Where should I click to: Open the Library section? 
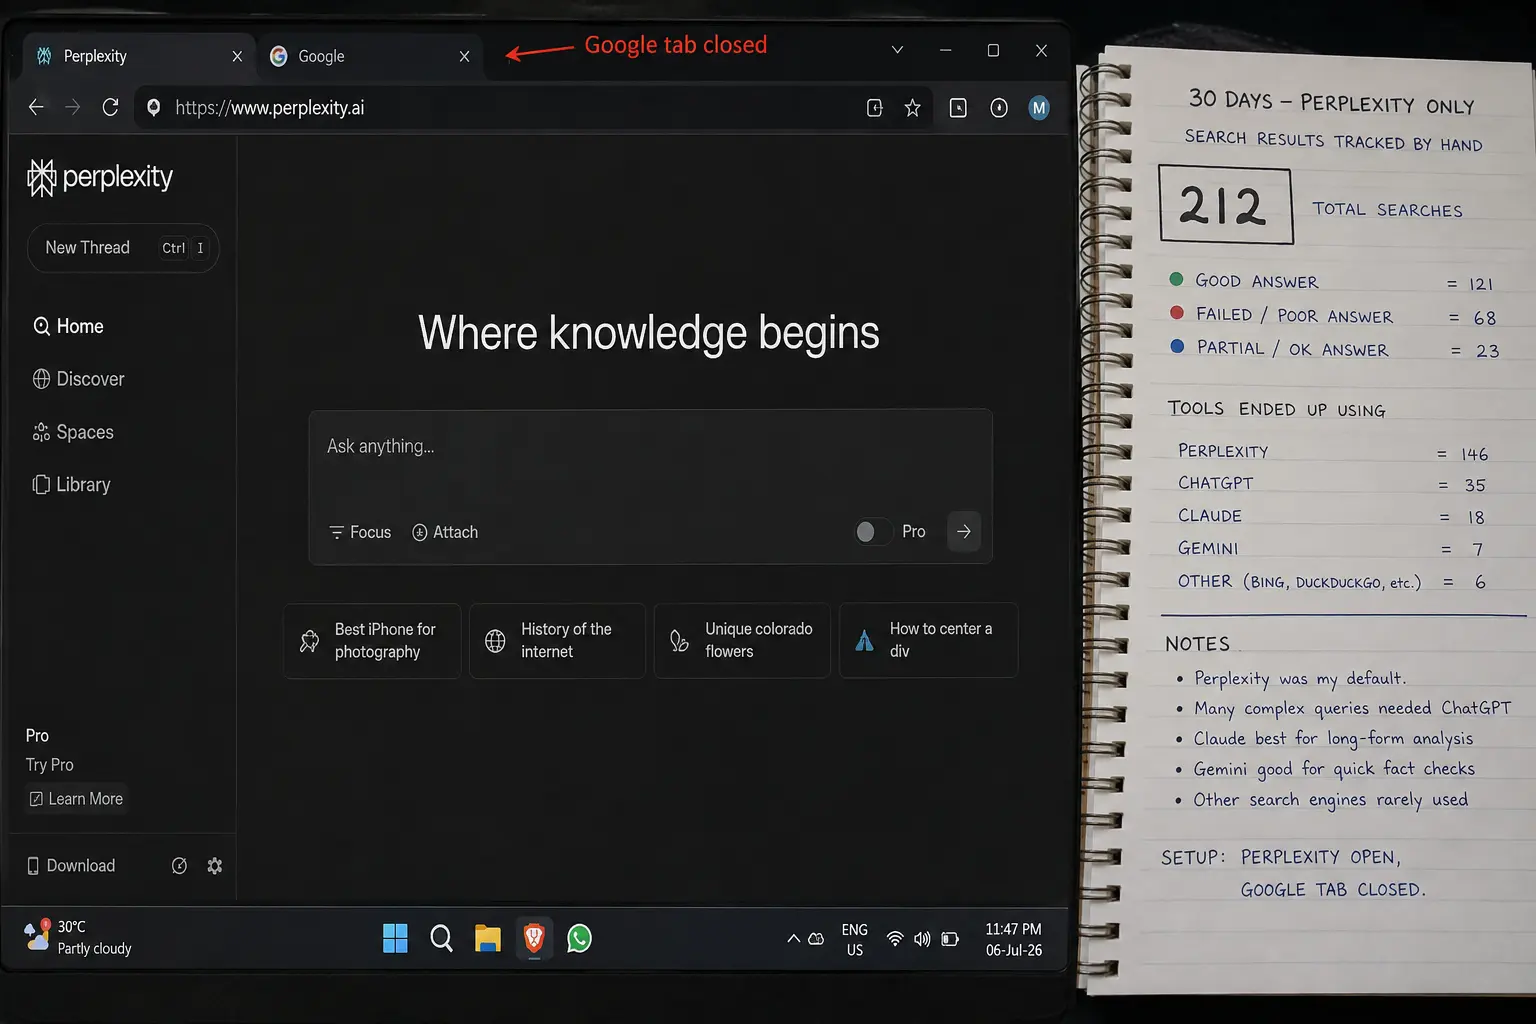(x=71, y=484)
